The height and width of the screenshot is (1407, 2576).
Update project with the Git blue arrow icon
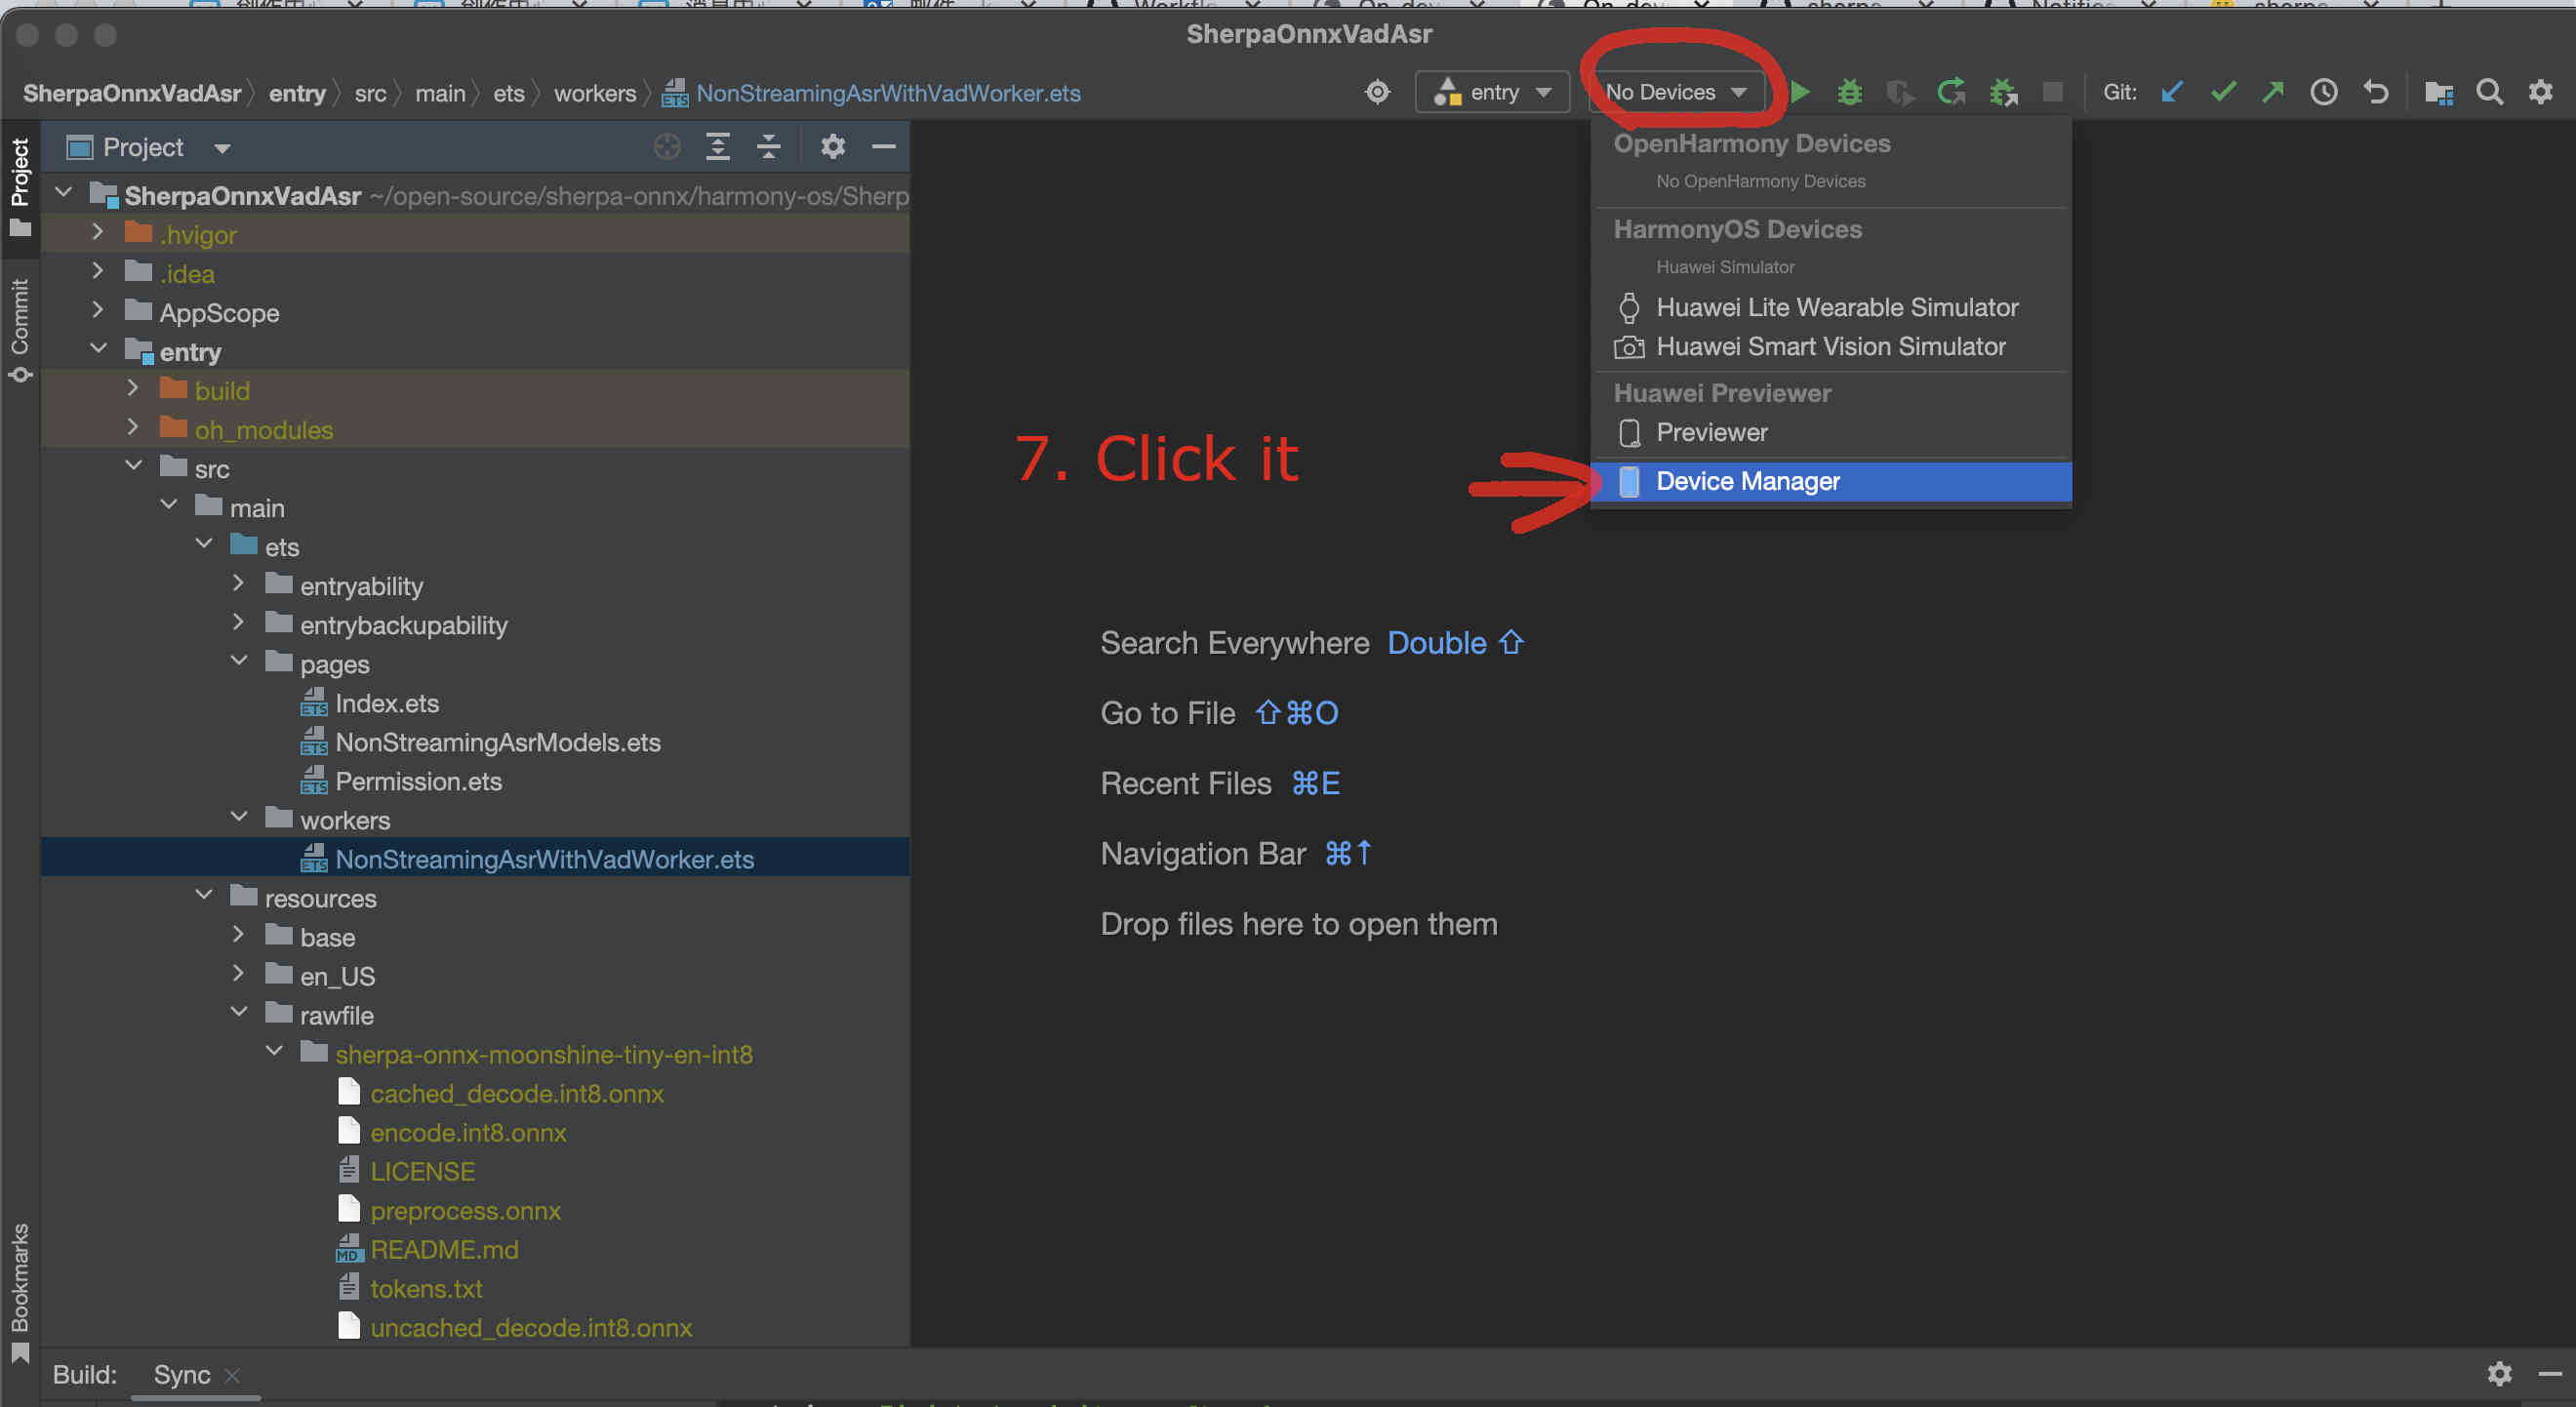2172,92
